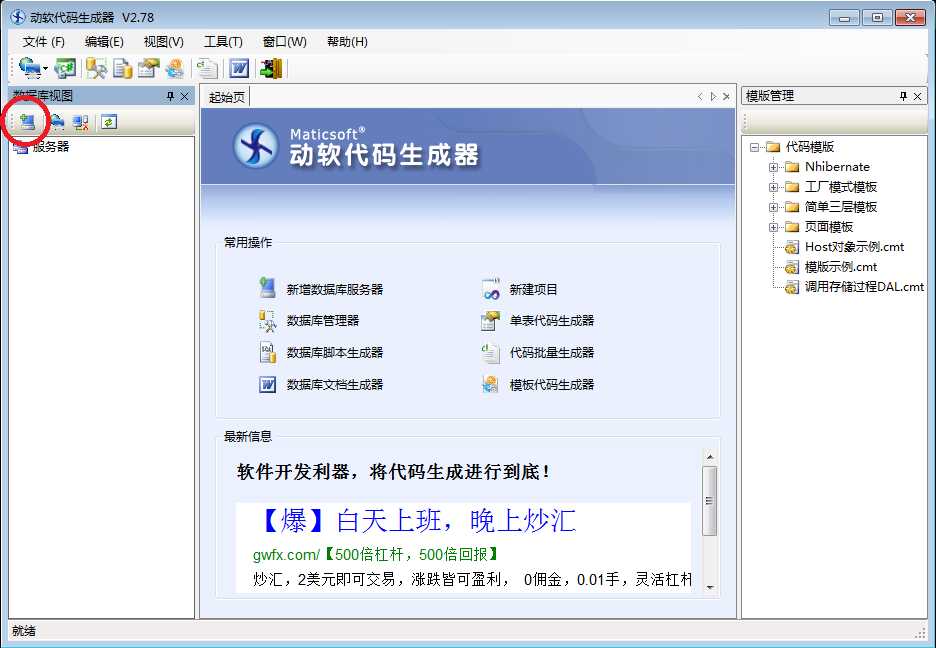The image size is (936, 648).
Task: Open the 视图(V) menu
Action: pos(164,42)
